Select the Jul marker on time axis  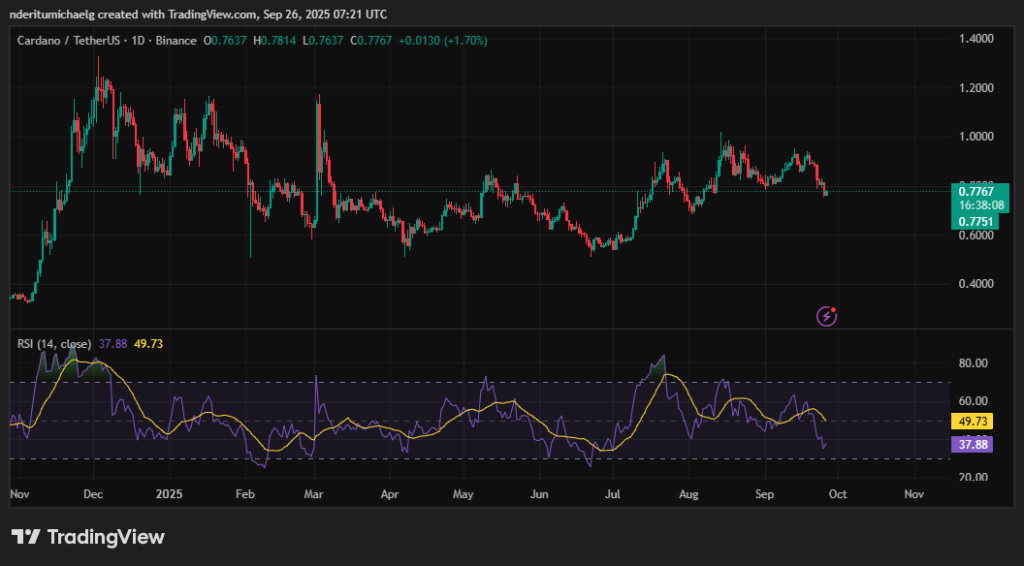pos(614,494)
